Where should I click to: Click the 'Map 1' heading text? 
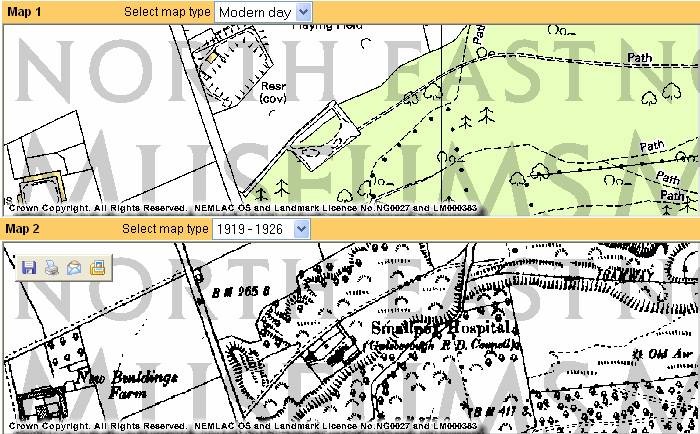24,12
